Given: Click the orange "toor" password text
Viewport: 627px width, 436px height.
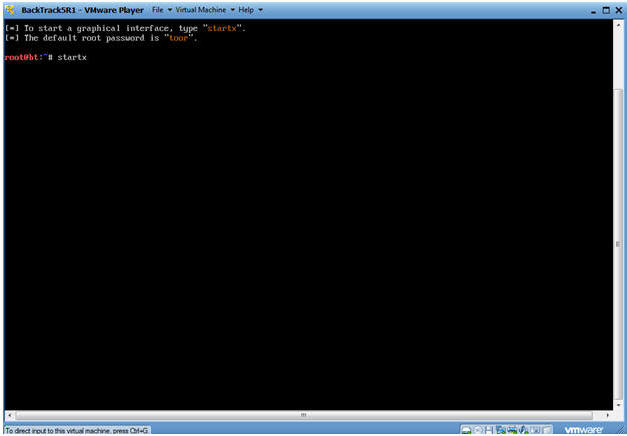Looking at the screenshot, I should [178, 38].
